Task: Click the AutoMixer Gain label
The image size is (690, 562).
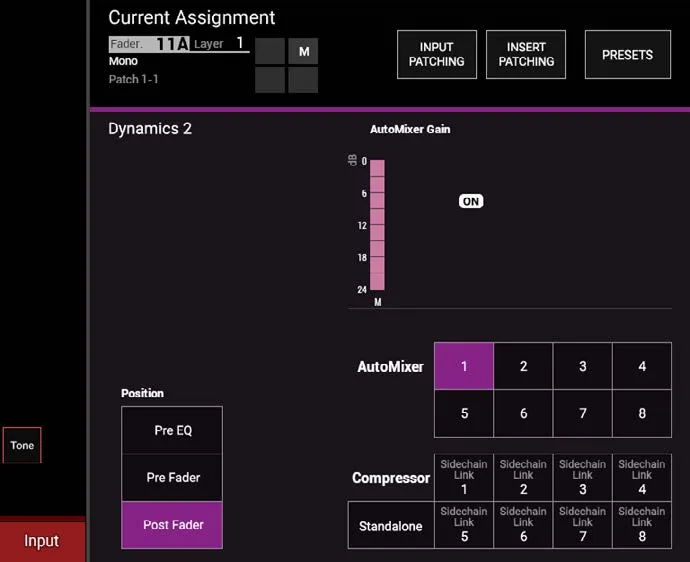Action: point(410,129)
